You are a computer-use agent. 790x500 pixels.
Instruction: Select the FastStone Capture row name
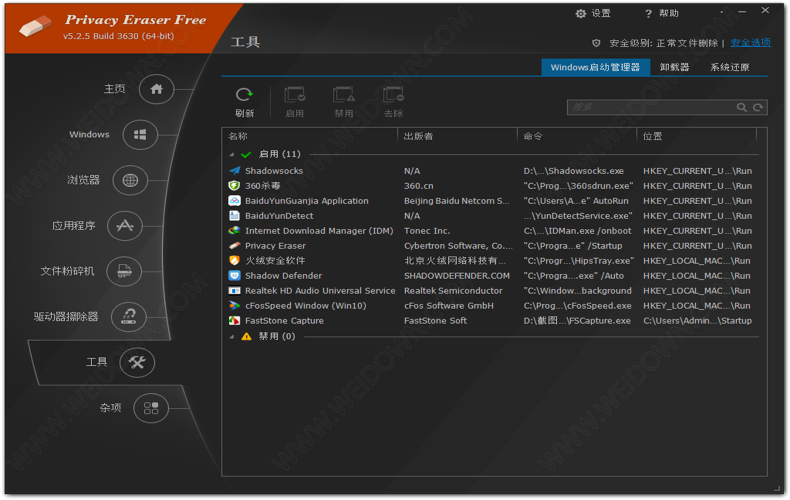(284, 321)
